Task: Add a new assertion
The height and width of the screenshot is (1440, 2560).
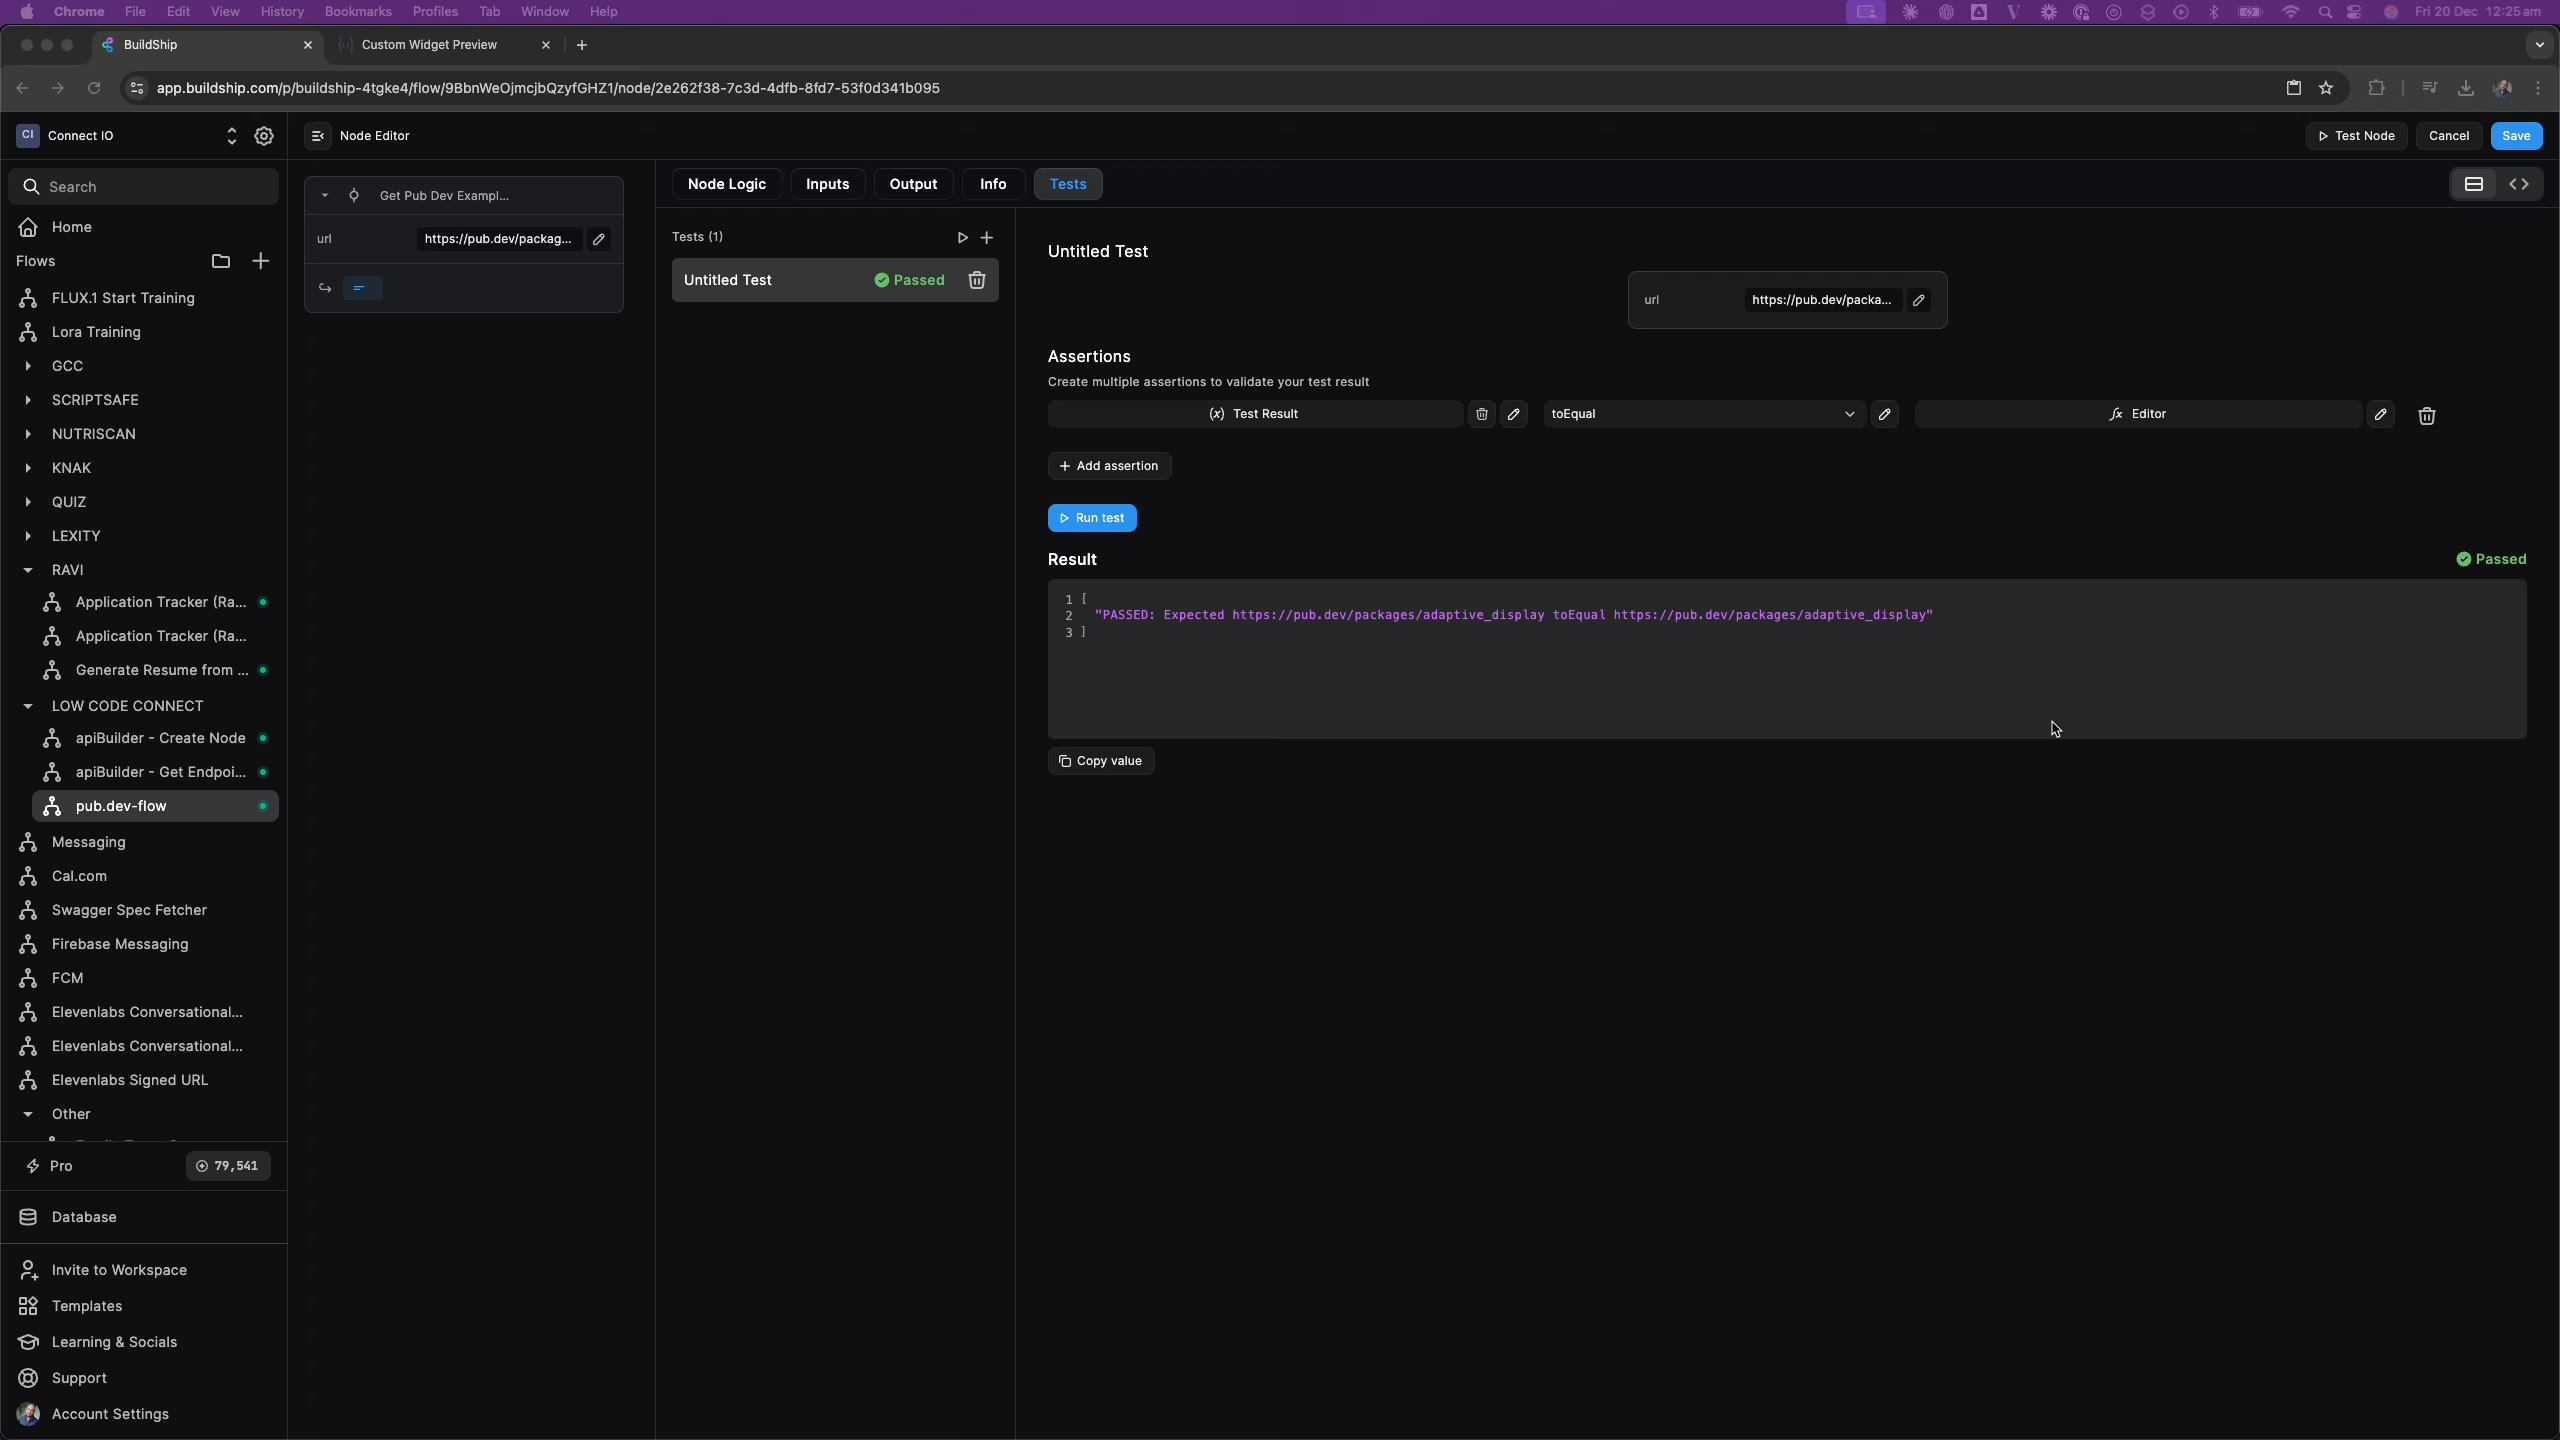Action: (x=1108, y=466)
